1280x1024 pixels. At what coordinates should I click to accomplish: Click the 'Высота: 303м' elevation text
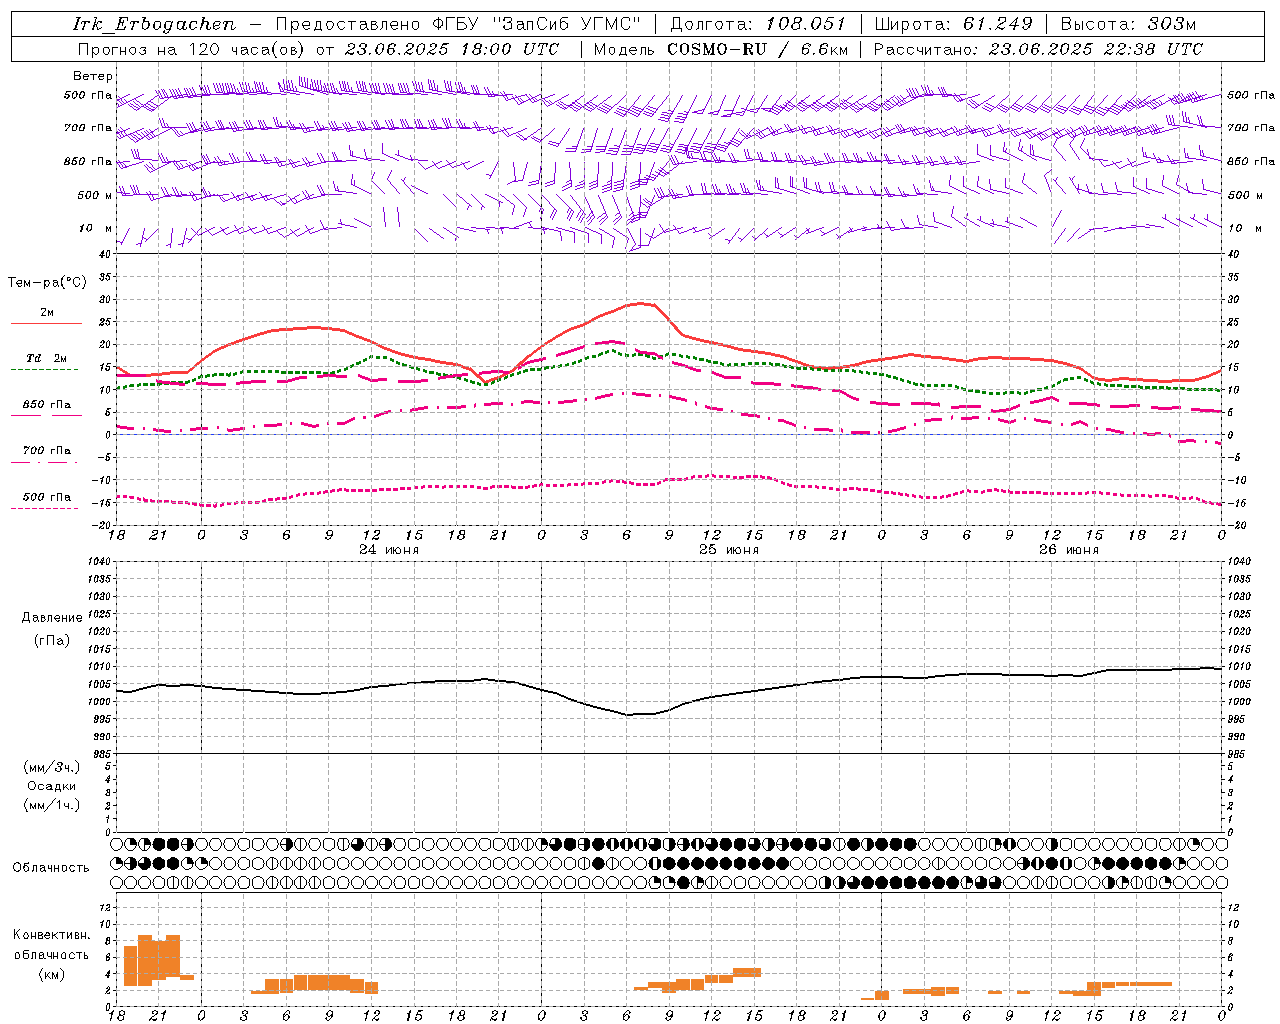(x=1128, y=24)
